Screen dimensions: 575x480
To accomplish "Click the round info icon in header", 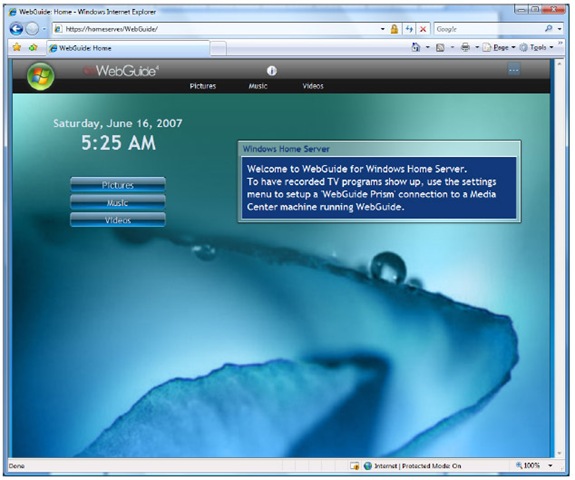I will coord(272,70).
